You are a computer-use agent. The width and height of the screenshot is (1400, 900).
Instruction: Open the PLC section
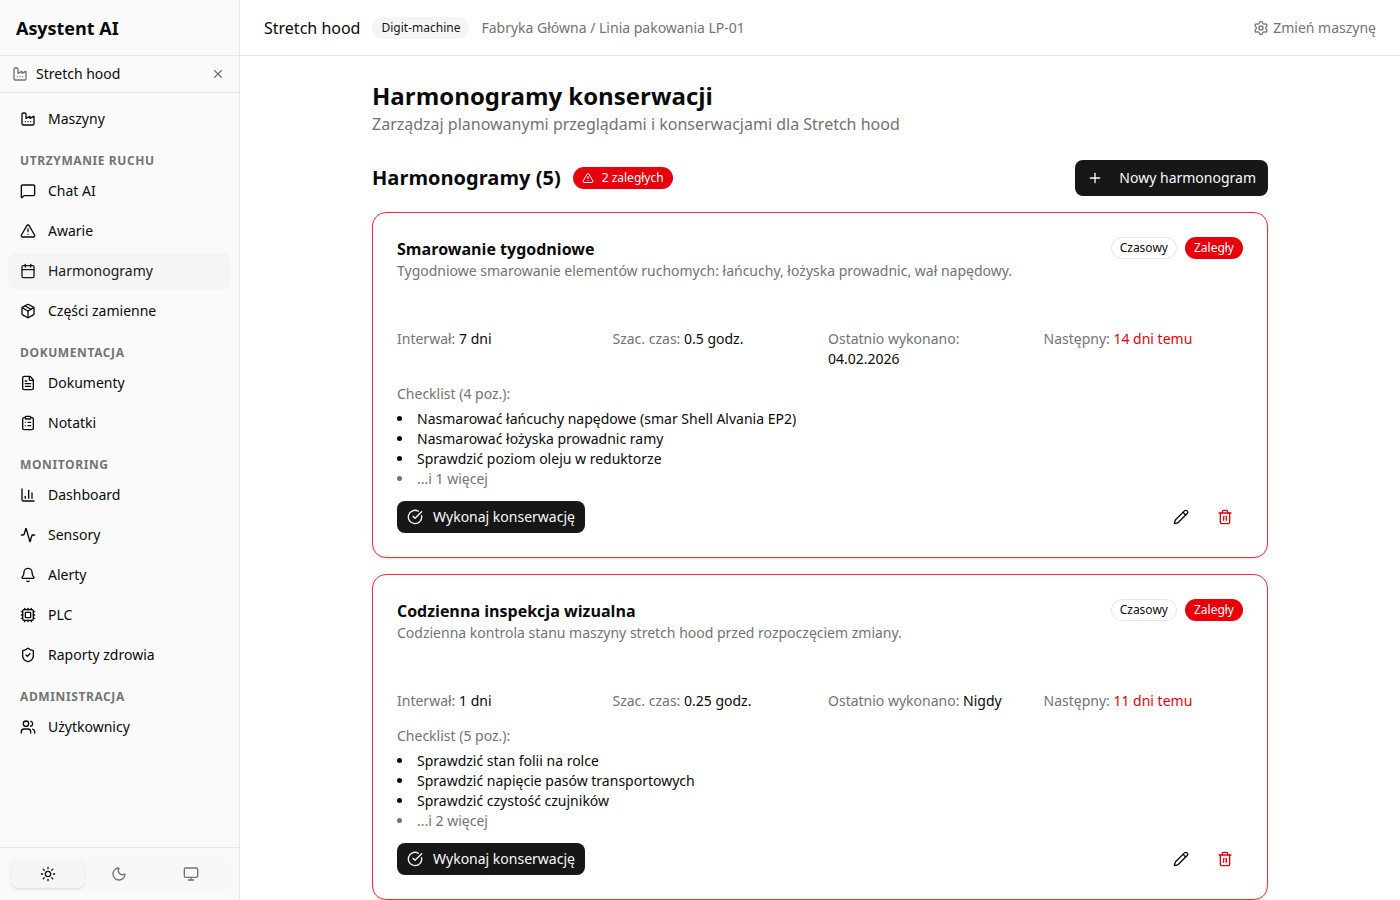[x=57, y=614]
